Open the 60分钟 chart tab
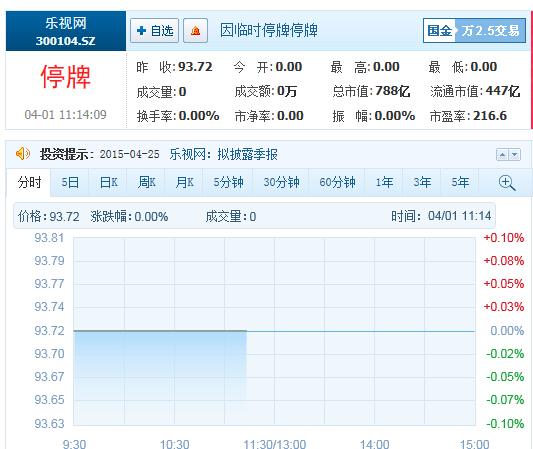Image resolution: width=533 pixels, height=449 pixels. click(337, 183)
